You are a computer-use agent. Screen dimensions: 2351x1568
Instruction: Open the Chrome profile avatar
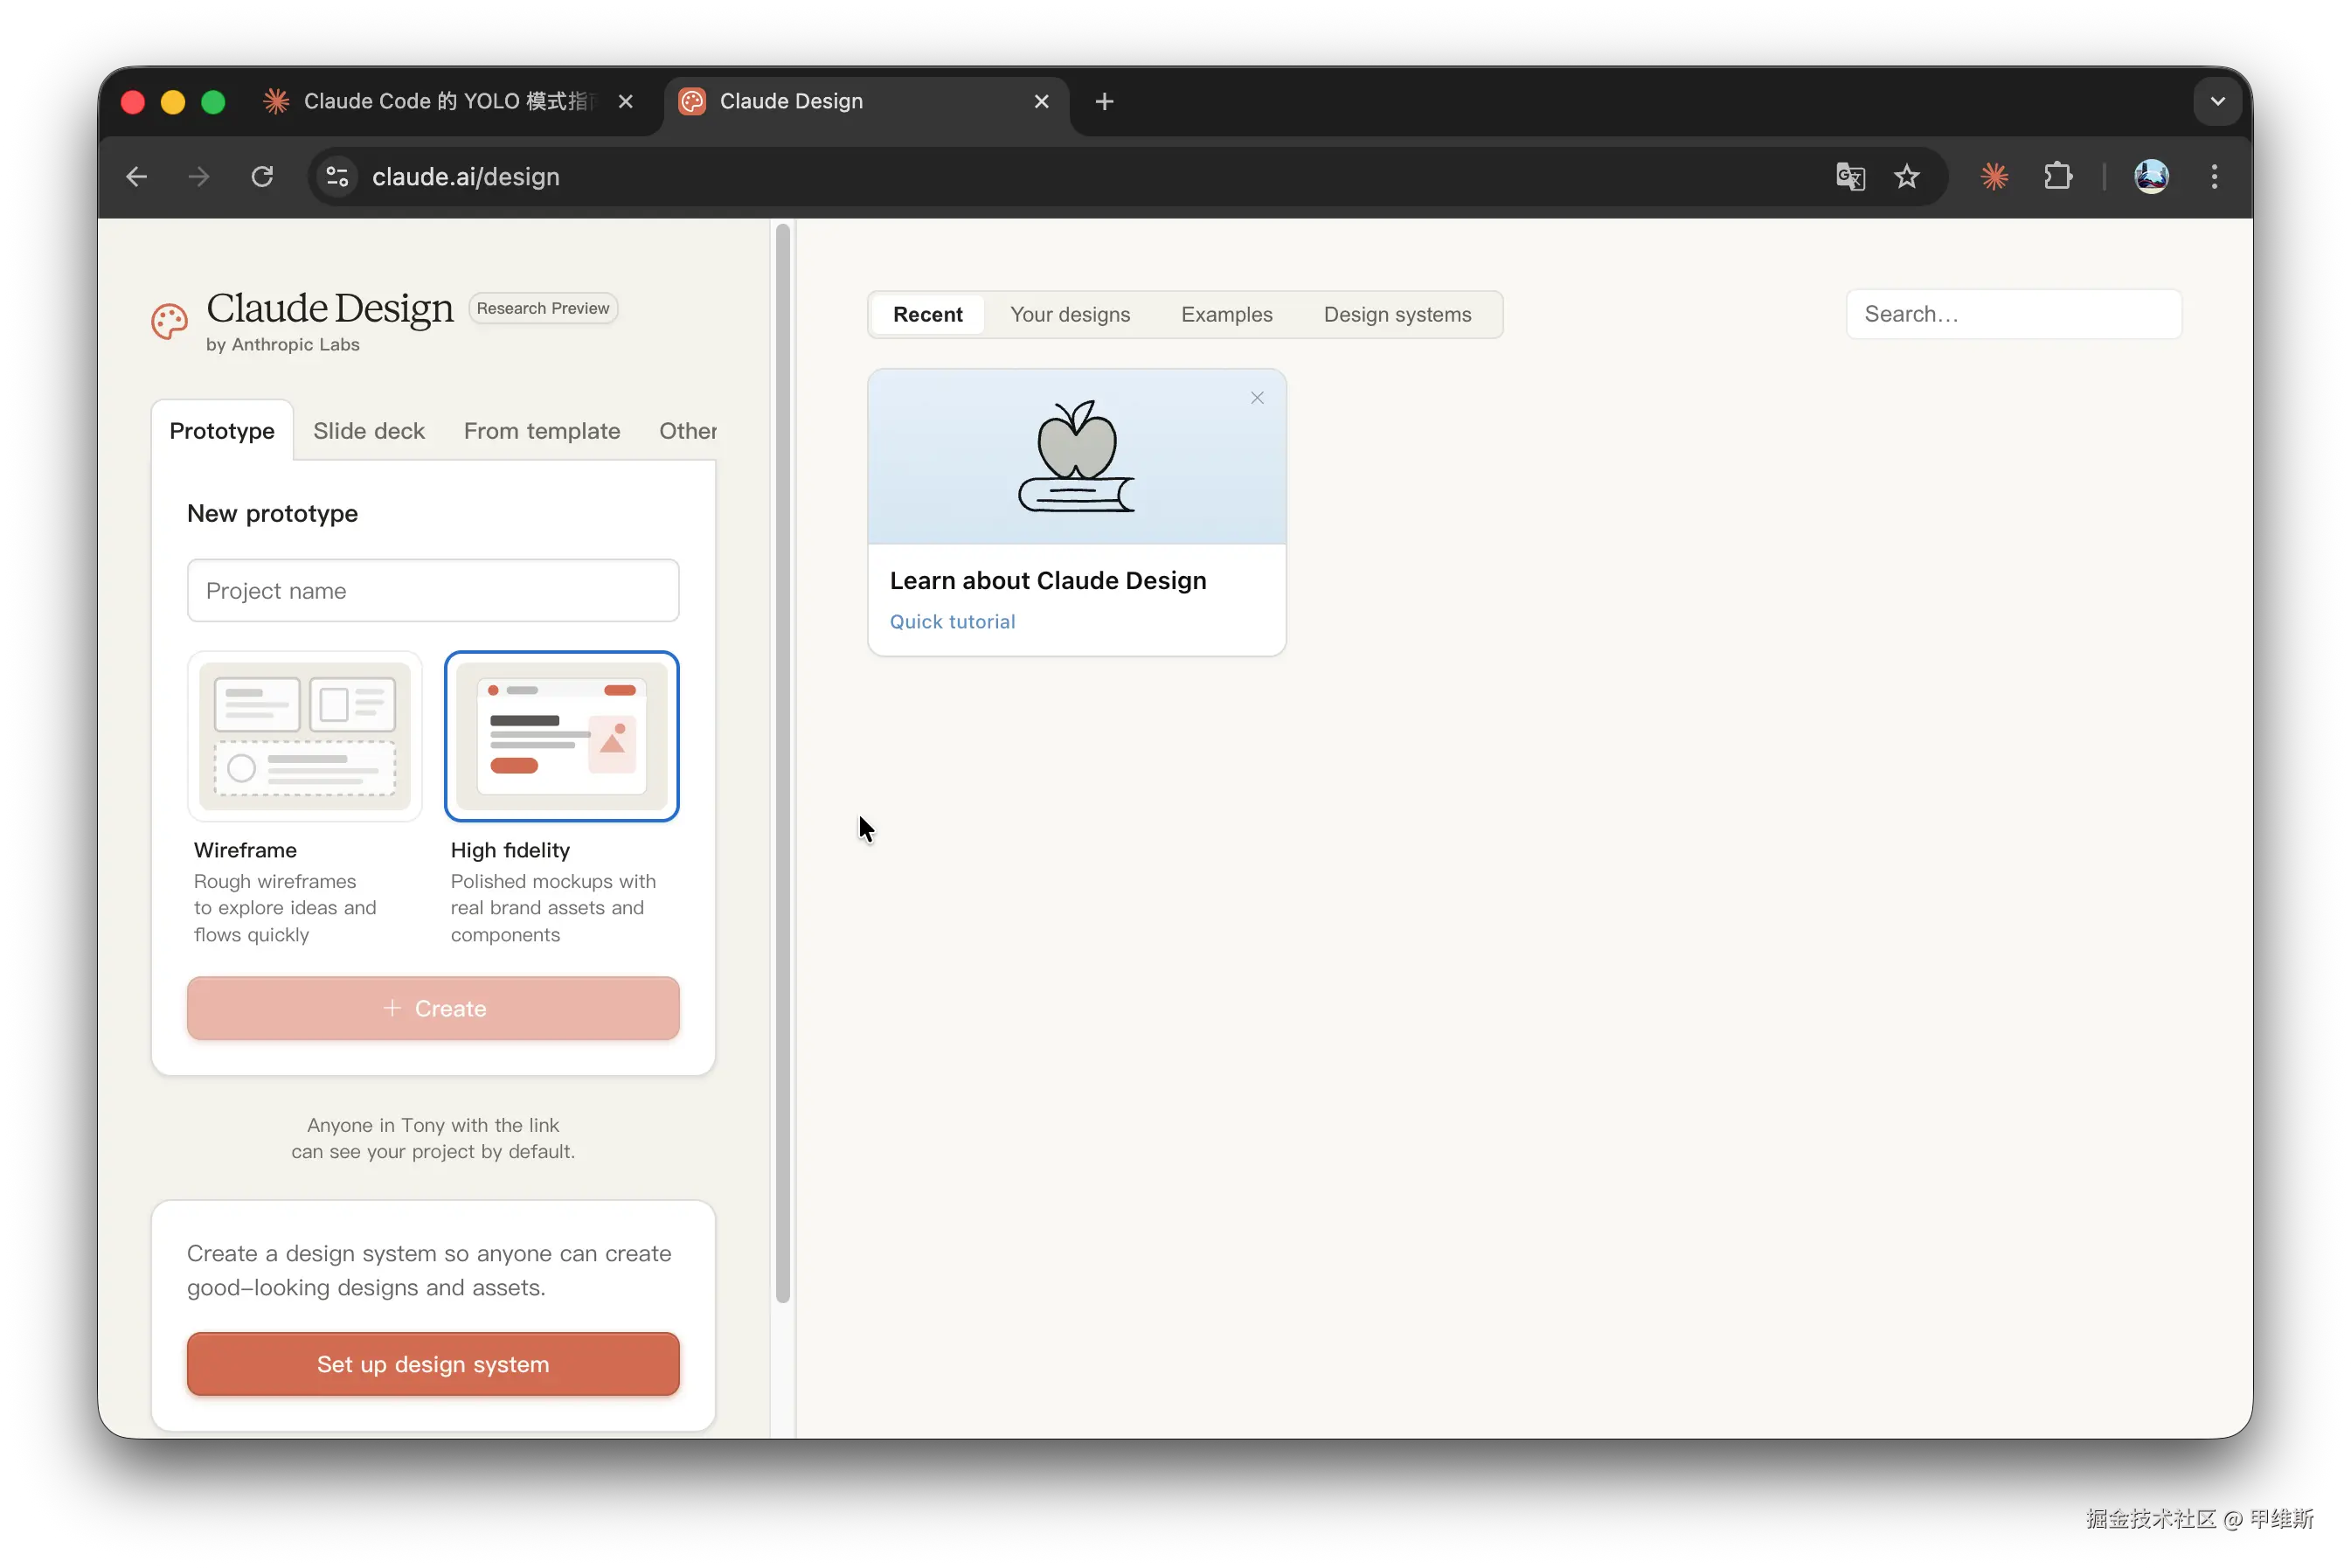click(2151, 177)
